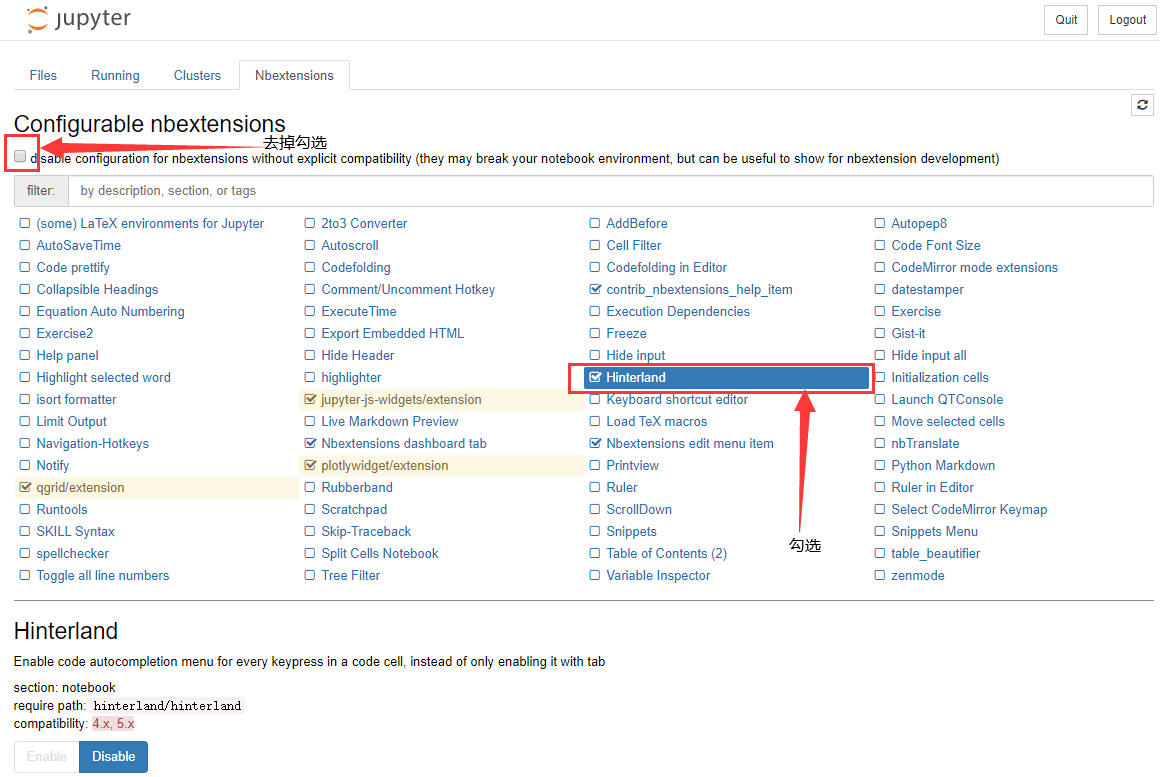Open the Files tab
Screen dimensions: 1160x777
(x=43, y=75)
